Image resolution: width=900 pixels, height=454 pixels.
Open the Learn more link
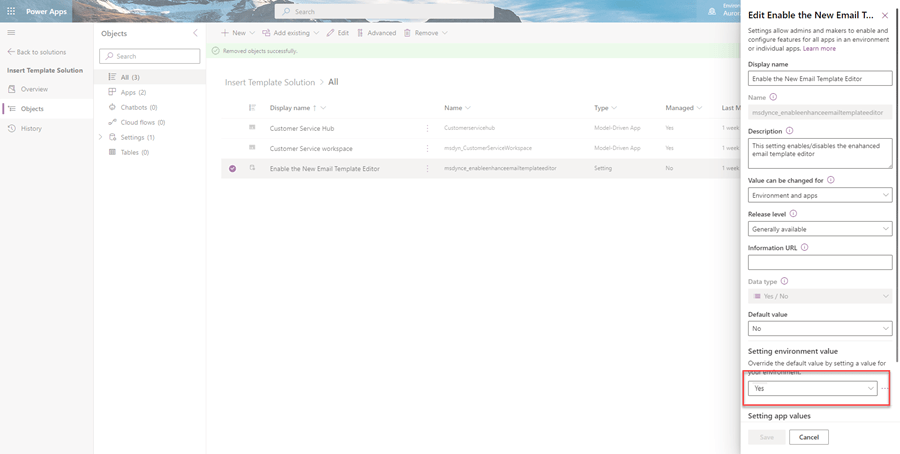[x=819, y=48]
